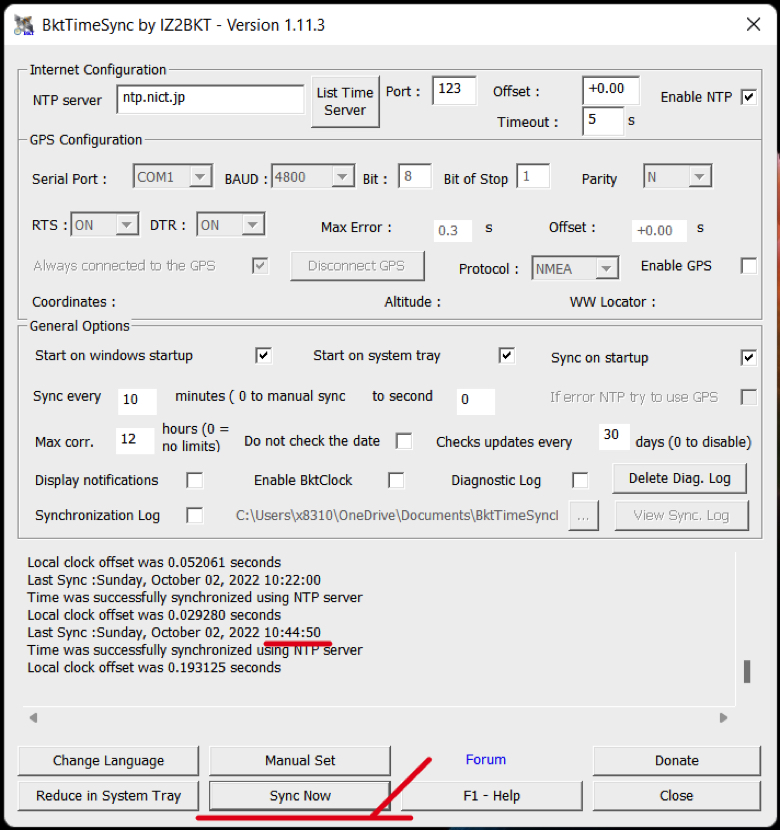Open the BAUD 4800 dropdown
This screenshot has width=780, height=830.
point(313,177)
